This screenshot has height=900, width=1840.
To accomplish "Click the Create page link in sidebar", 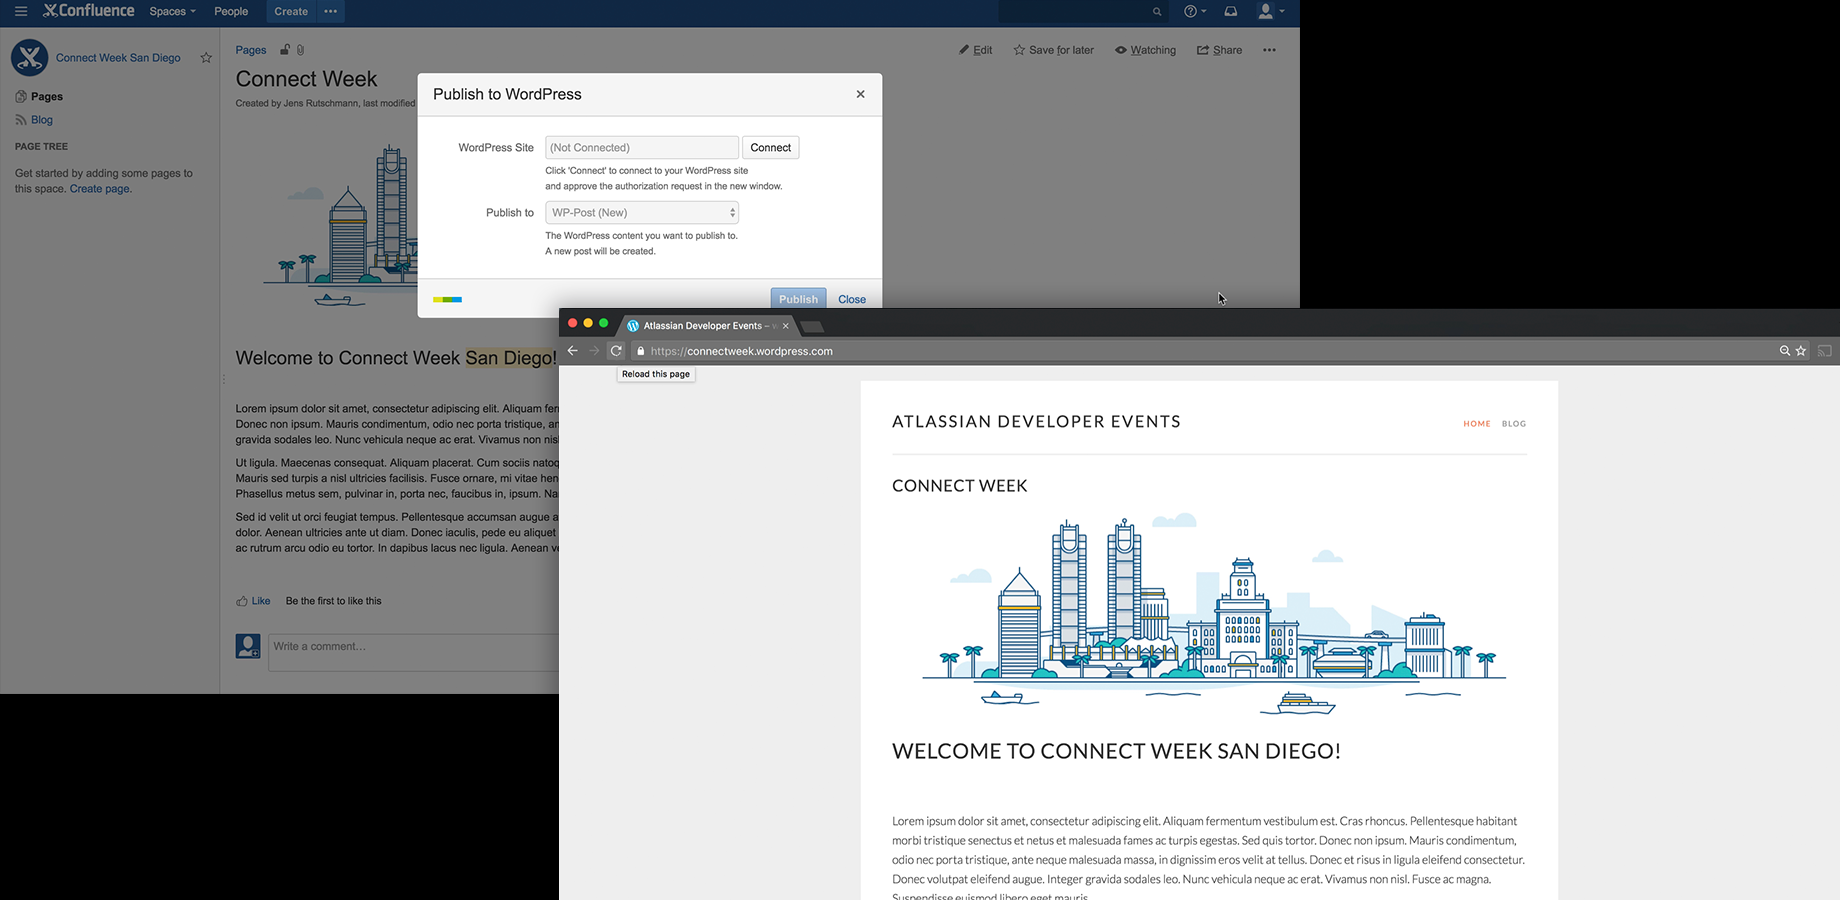I will click(x=100, y=189).
